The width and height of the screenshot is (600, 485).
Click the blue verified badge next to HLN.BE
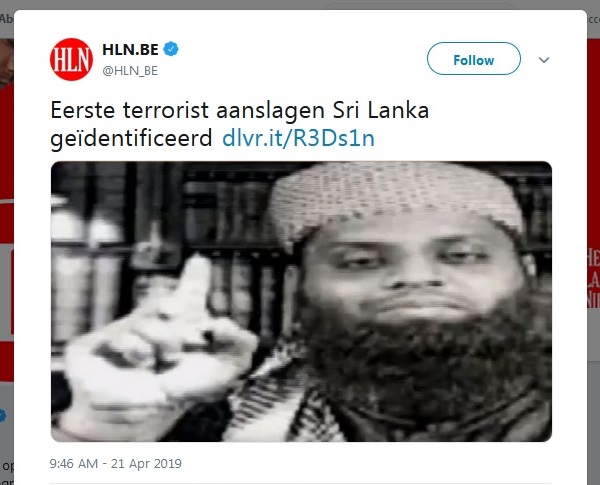pyautogui.click(x=171, y=49)
